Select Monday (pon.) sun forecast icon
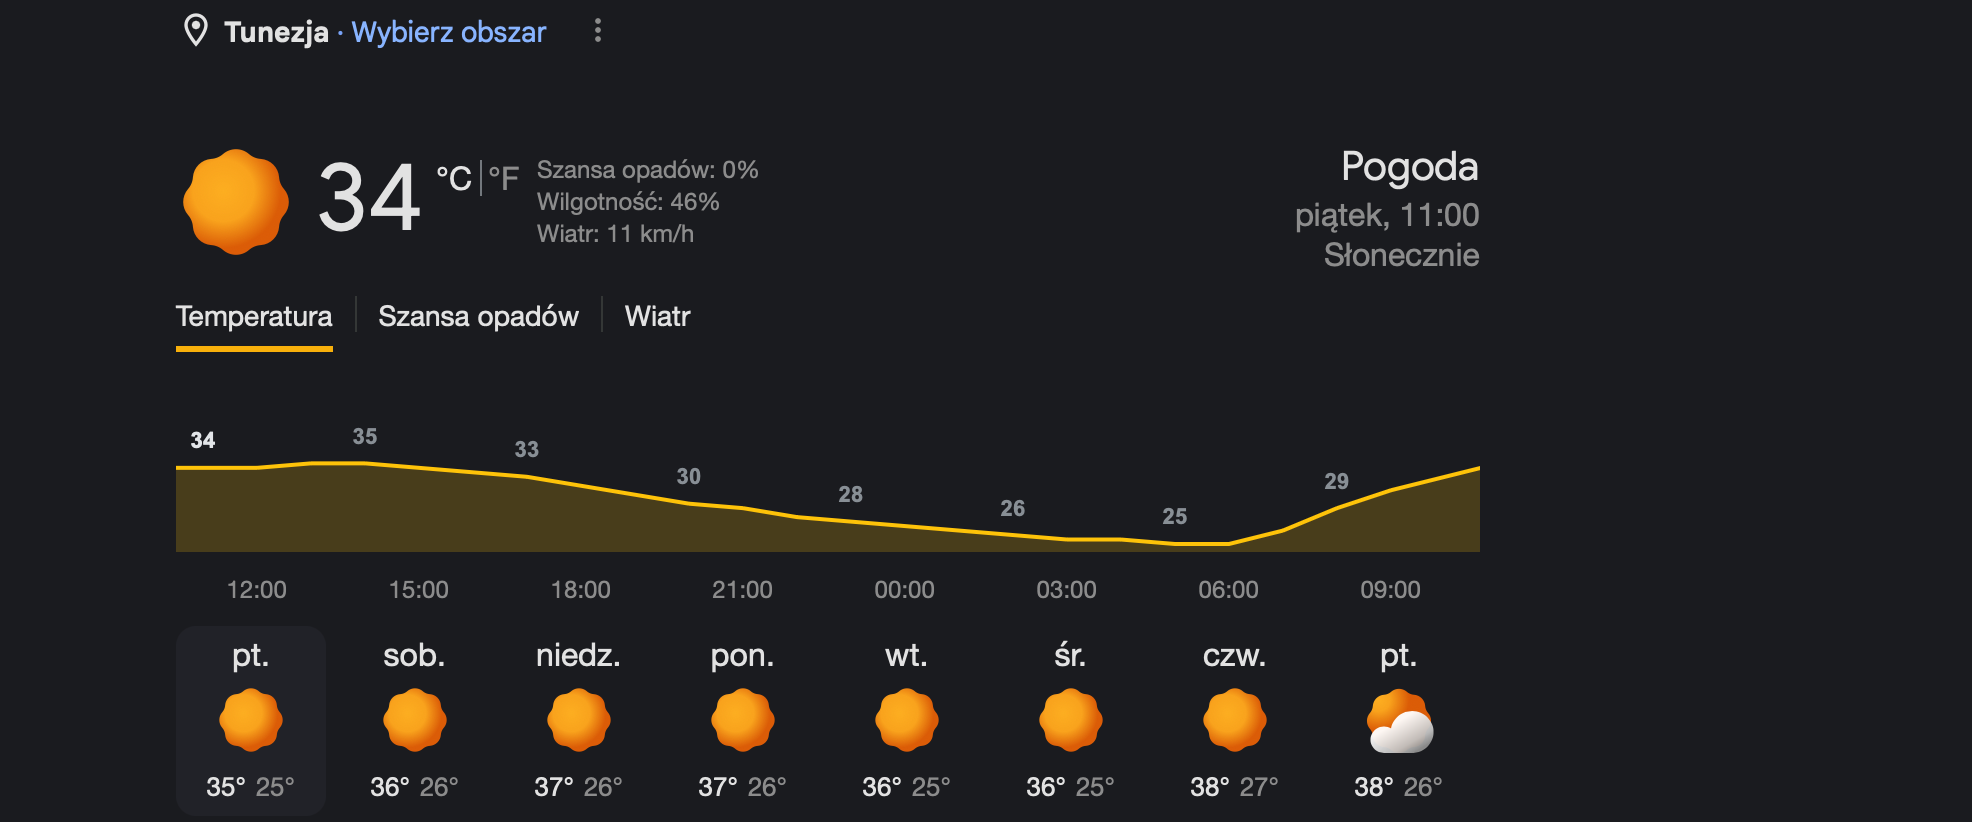The width and height of the screenshot is (1972, 822). pos(743,720)
